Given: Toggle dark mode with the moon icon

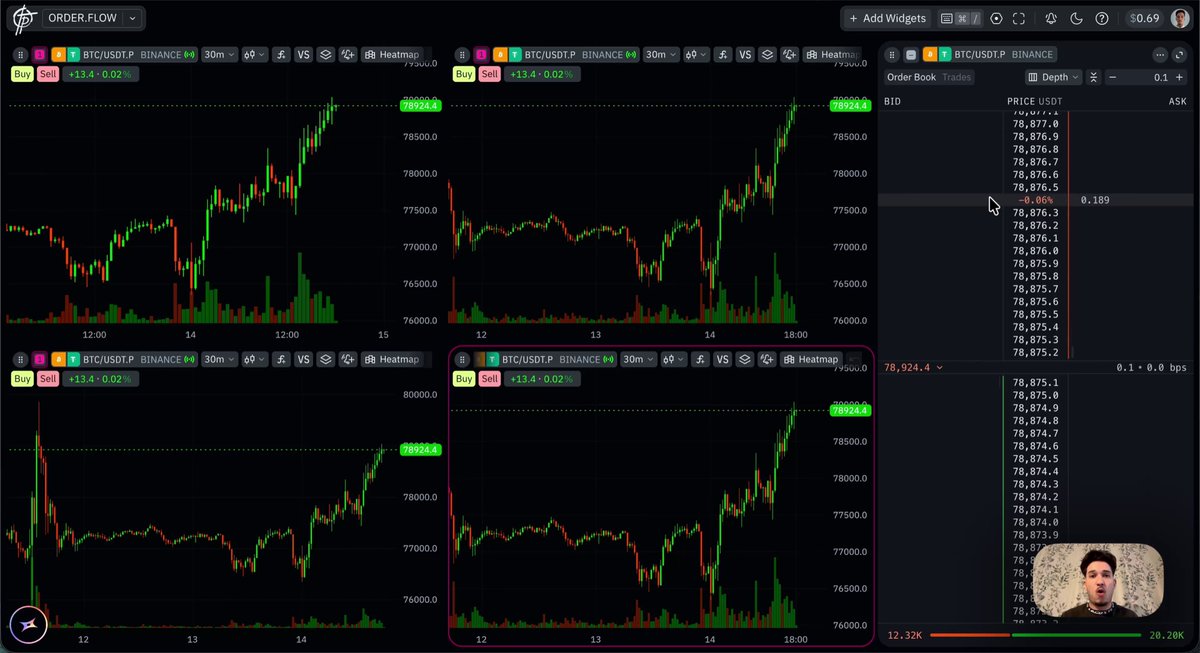Looking at the screenshot, I should (x=1076, y=18).
